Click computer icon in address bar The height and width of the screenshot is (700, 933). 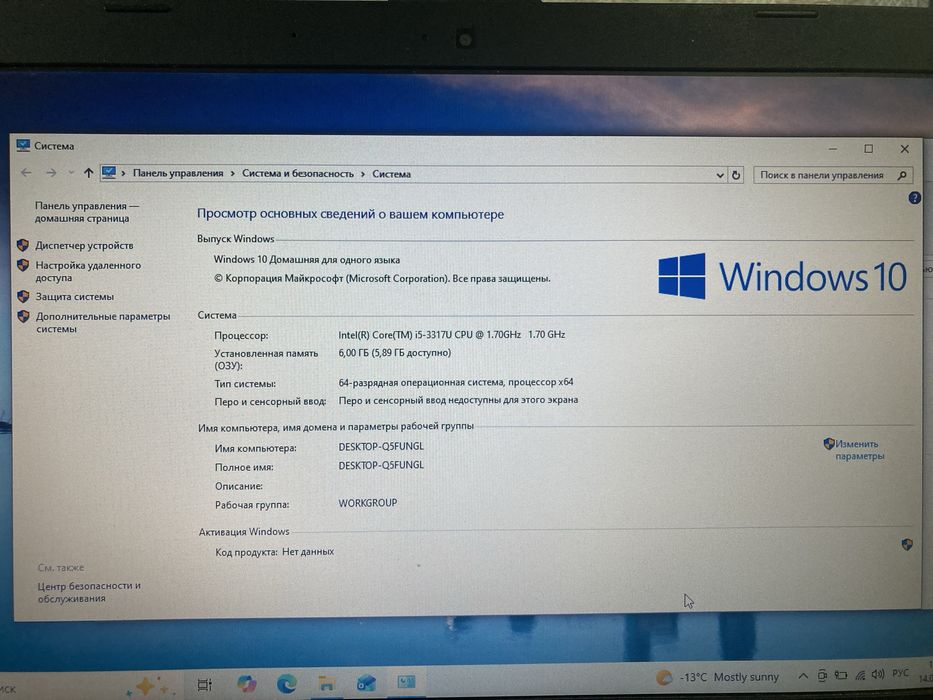pyautogui.click(x=109, y=173)
